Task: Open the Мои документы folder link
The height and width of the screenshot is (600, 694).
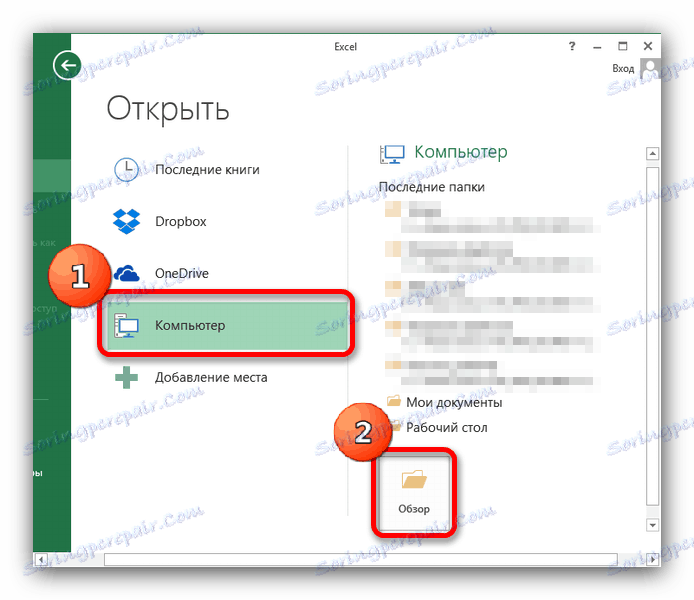Action: (x=454, y=402)
